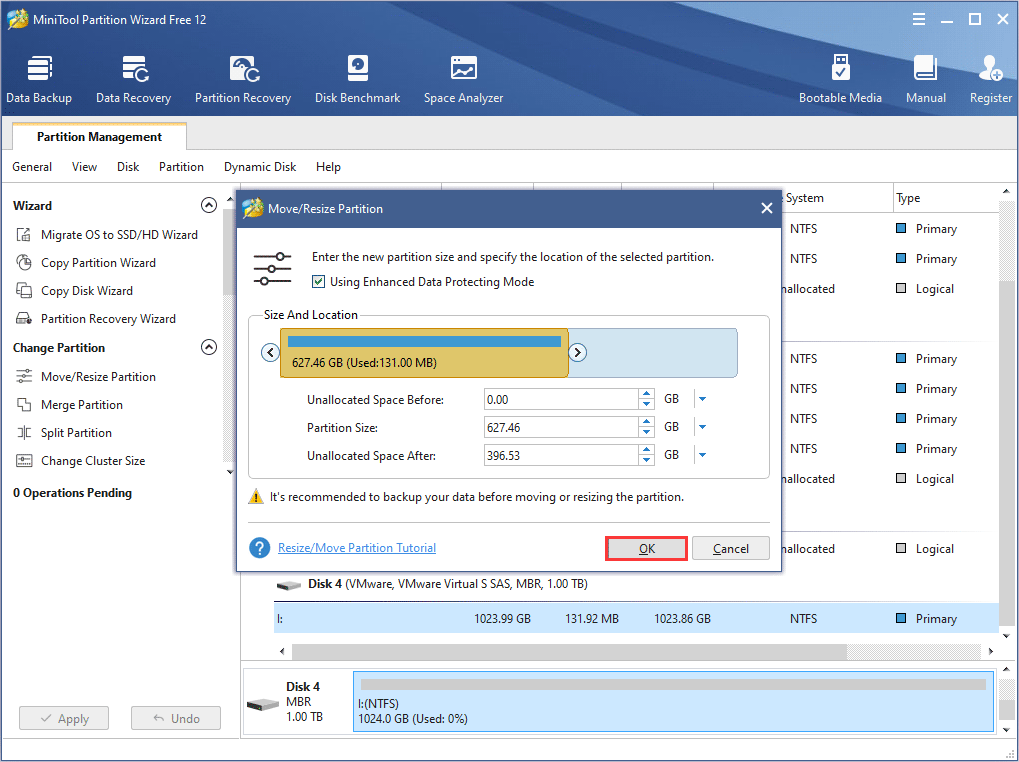Click the Unallocated Space Before input field

point(561,399)
